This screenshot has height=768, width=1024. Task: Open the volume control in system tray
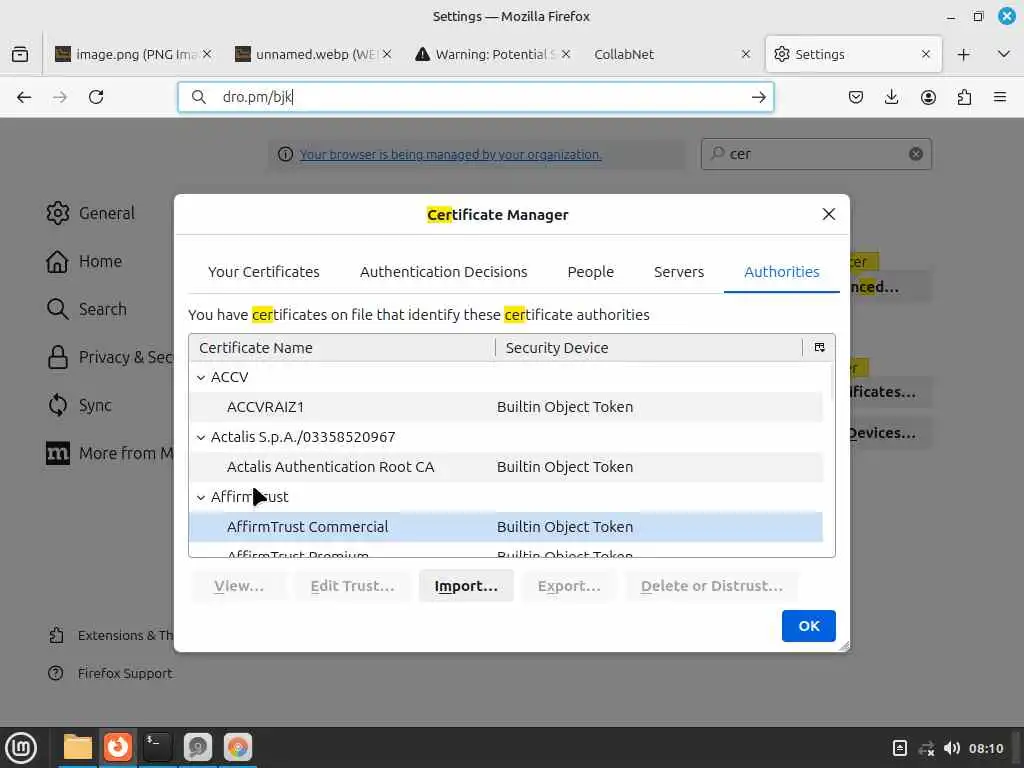coord(952,748)
